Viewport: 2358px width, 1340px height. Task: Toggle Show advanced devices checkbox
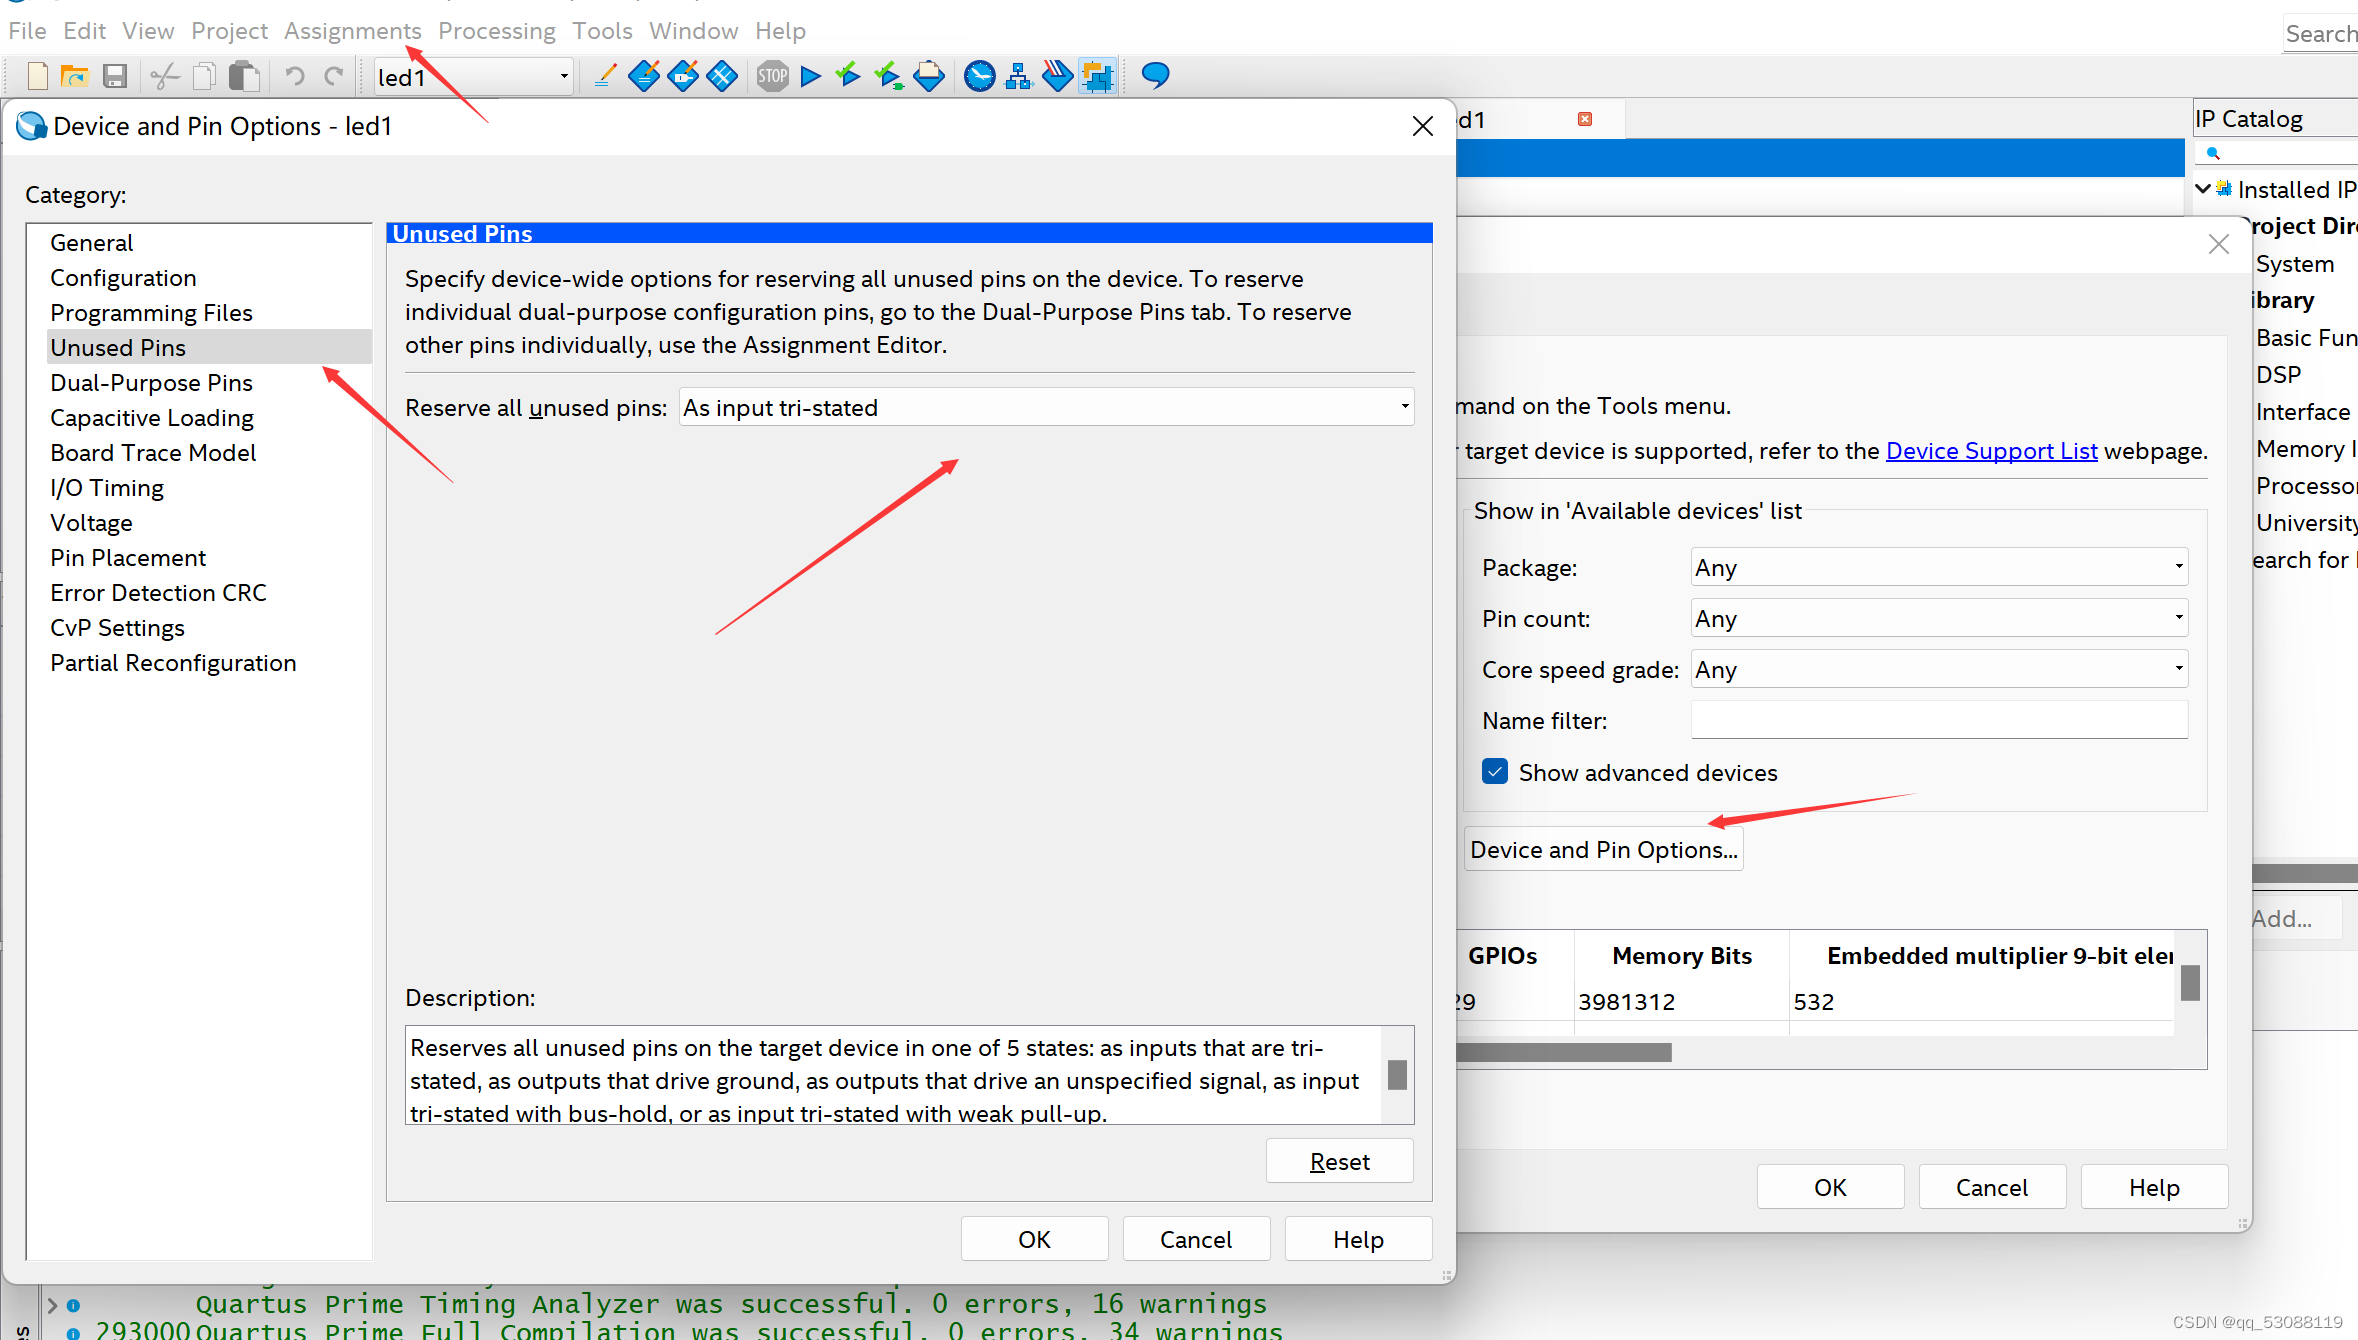point(1495,772)
